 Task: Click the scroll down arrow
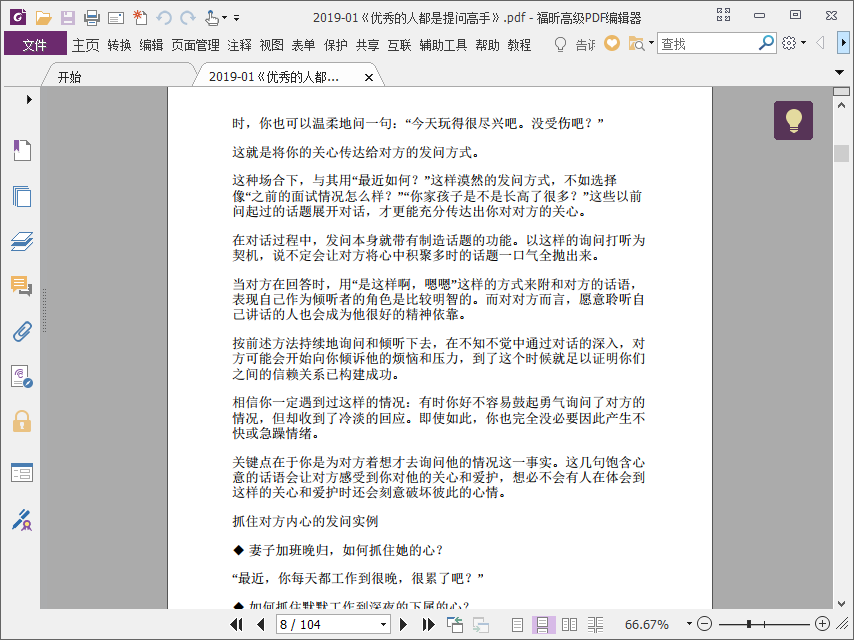click(841, 604)
